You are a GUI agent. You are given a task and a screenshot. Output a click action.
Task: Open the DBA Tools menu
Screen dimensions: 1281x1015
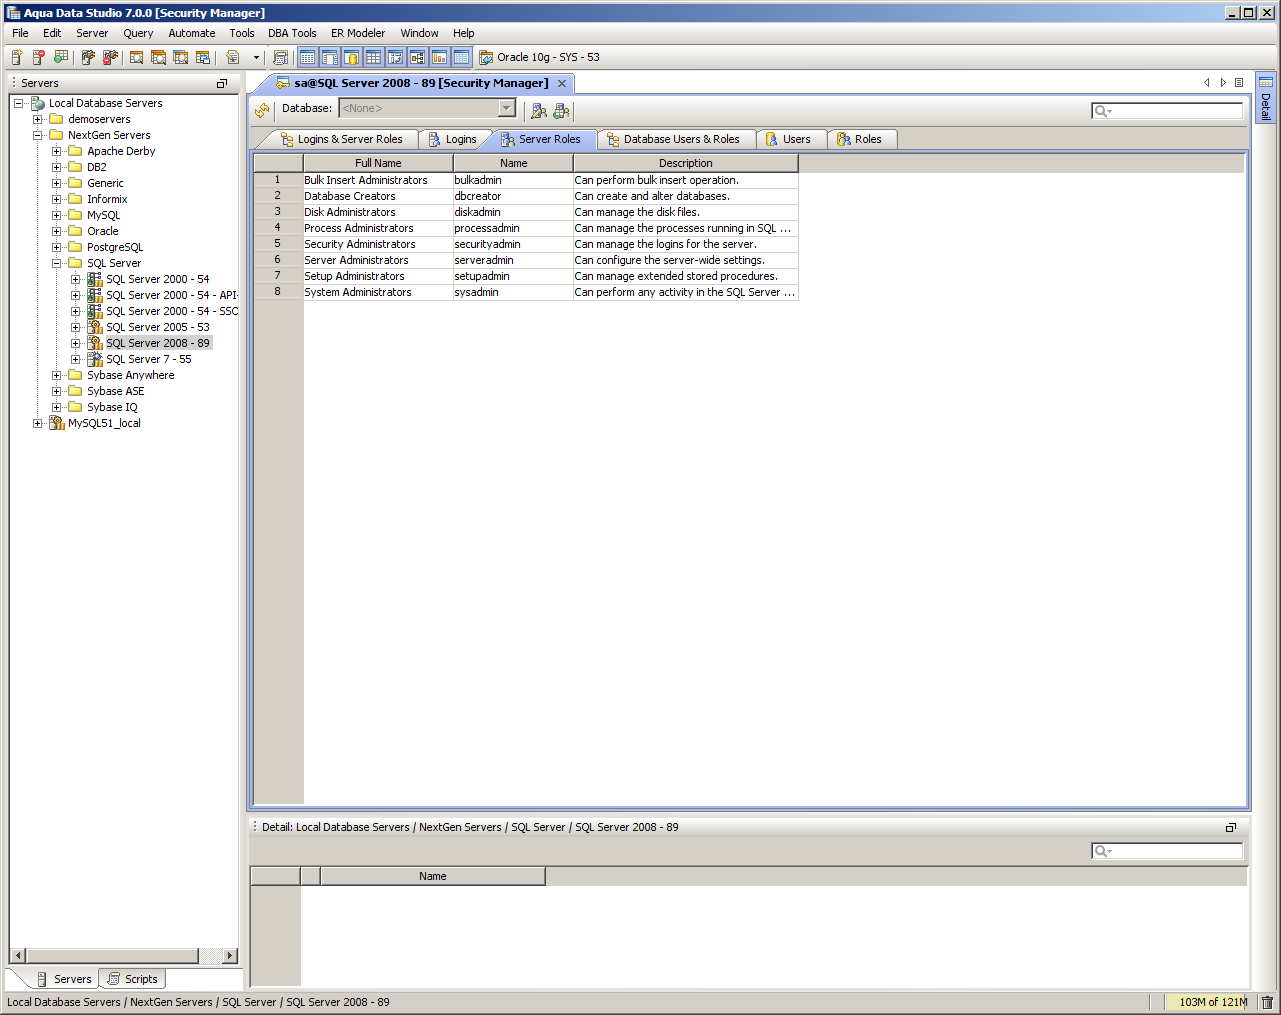point(292,33)
